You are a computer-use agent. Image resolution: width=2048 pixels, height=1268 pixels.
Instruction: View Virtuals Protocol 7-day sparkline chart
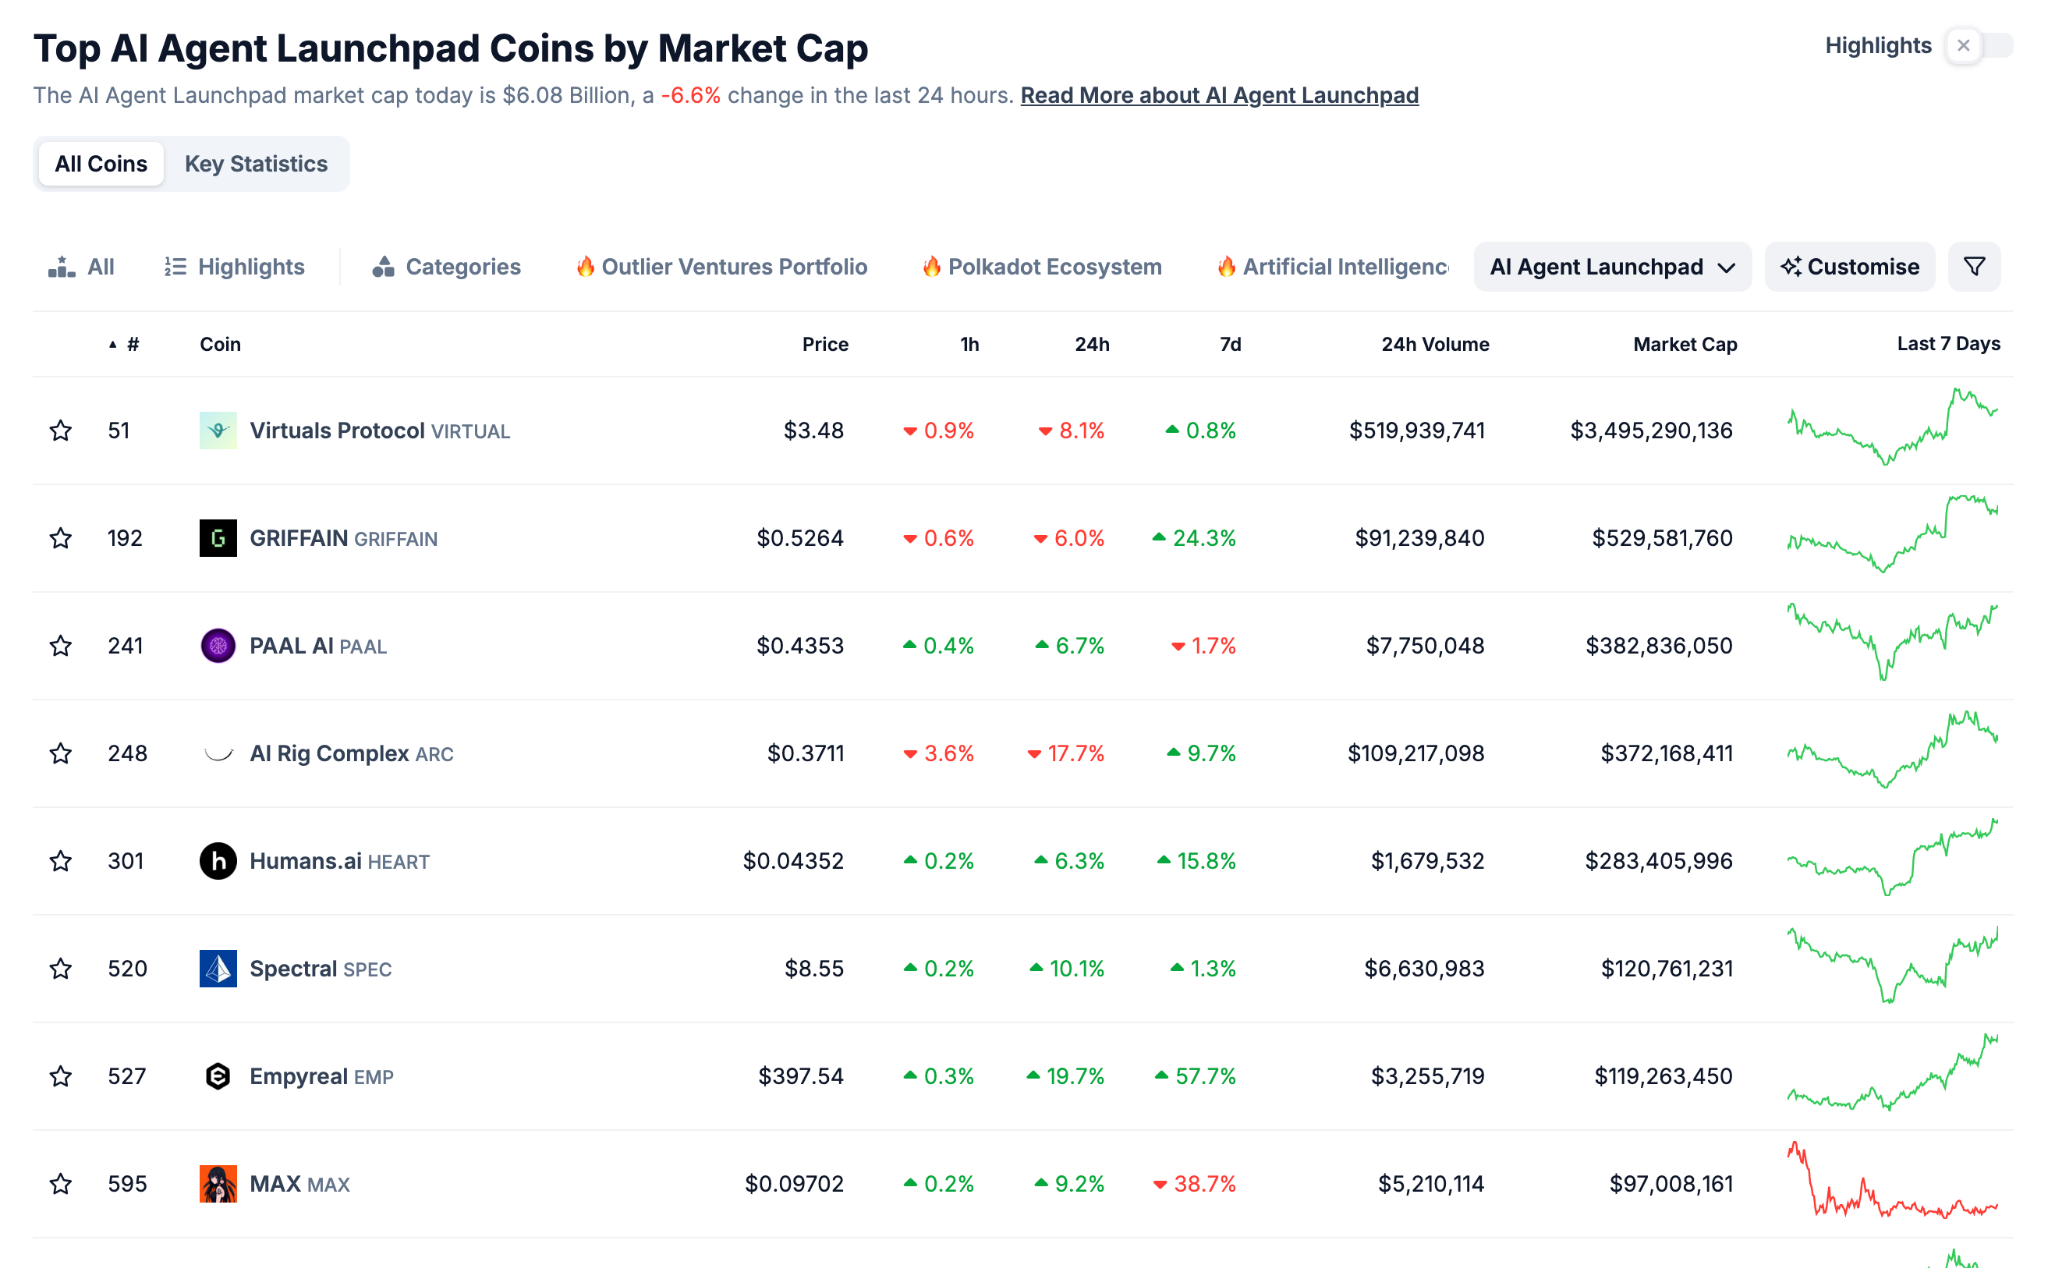pyautogui.click(x=1893, y=427)
